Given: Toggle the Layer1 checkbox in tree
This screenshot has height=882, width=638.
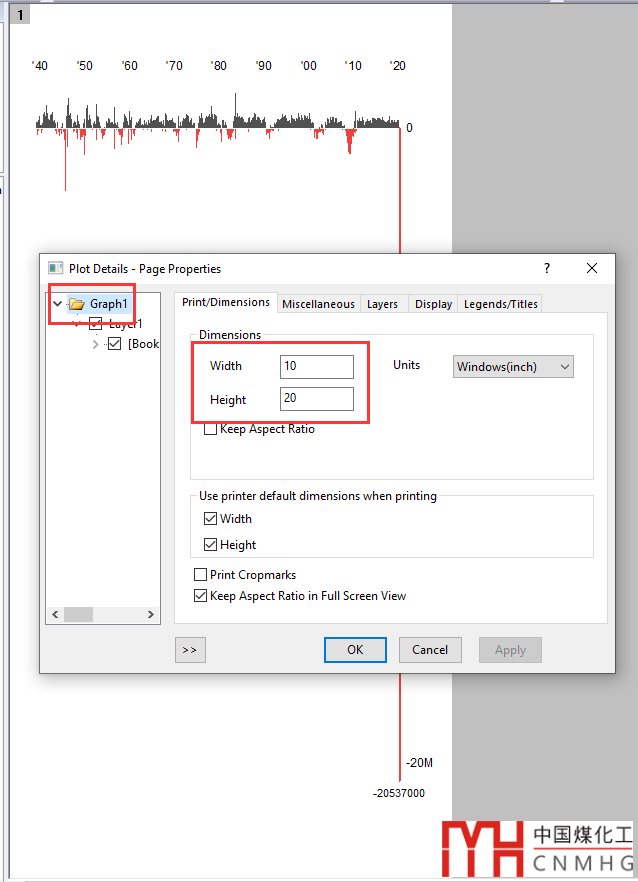Looking at the screenshot, I should click(x=96, y=323).
